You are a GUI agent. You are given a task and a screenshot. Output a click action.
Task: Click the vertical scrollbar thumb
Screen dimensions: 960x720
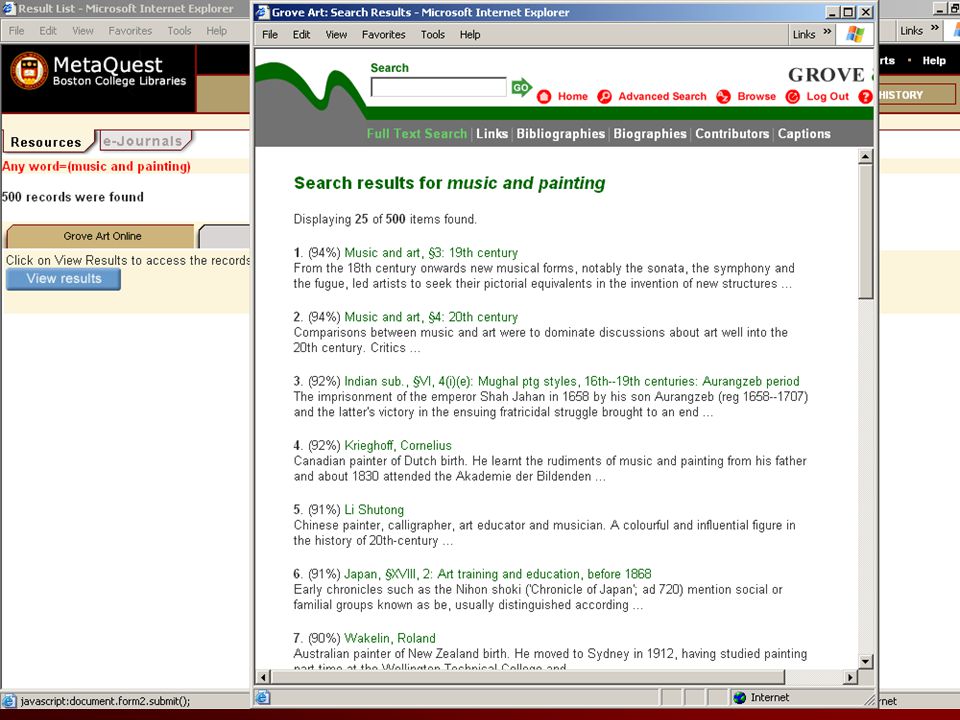click(865, 231)
